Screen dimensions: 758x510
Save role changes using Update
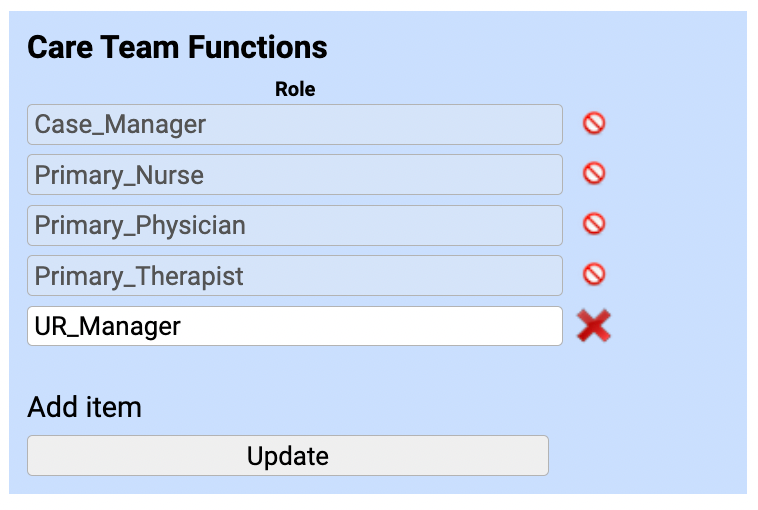(287, 456)
